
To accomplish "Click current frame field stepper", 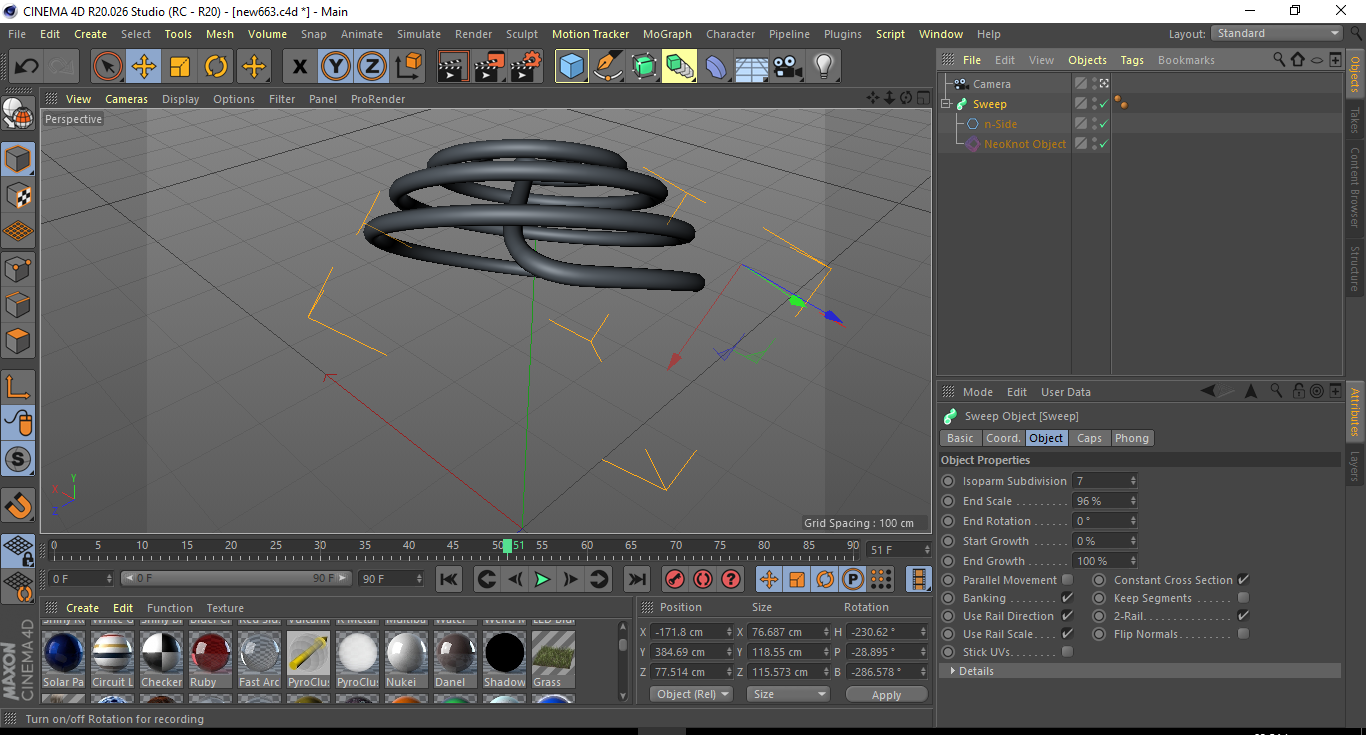I will point(926,550).
